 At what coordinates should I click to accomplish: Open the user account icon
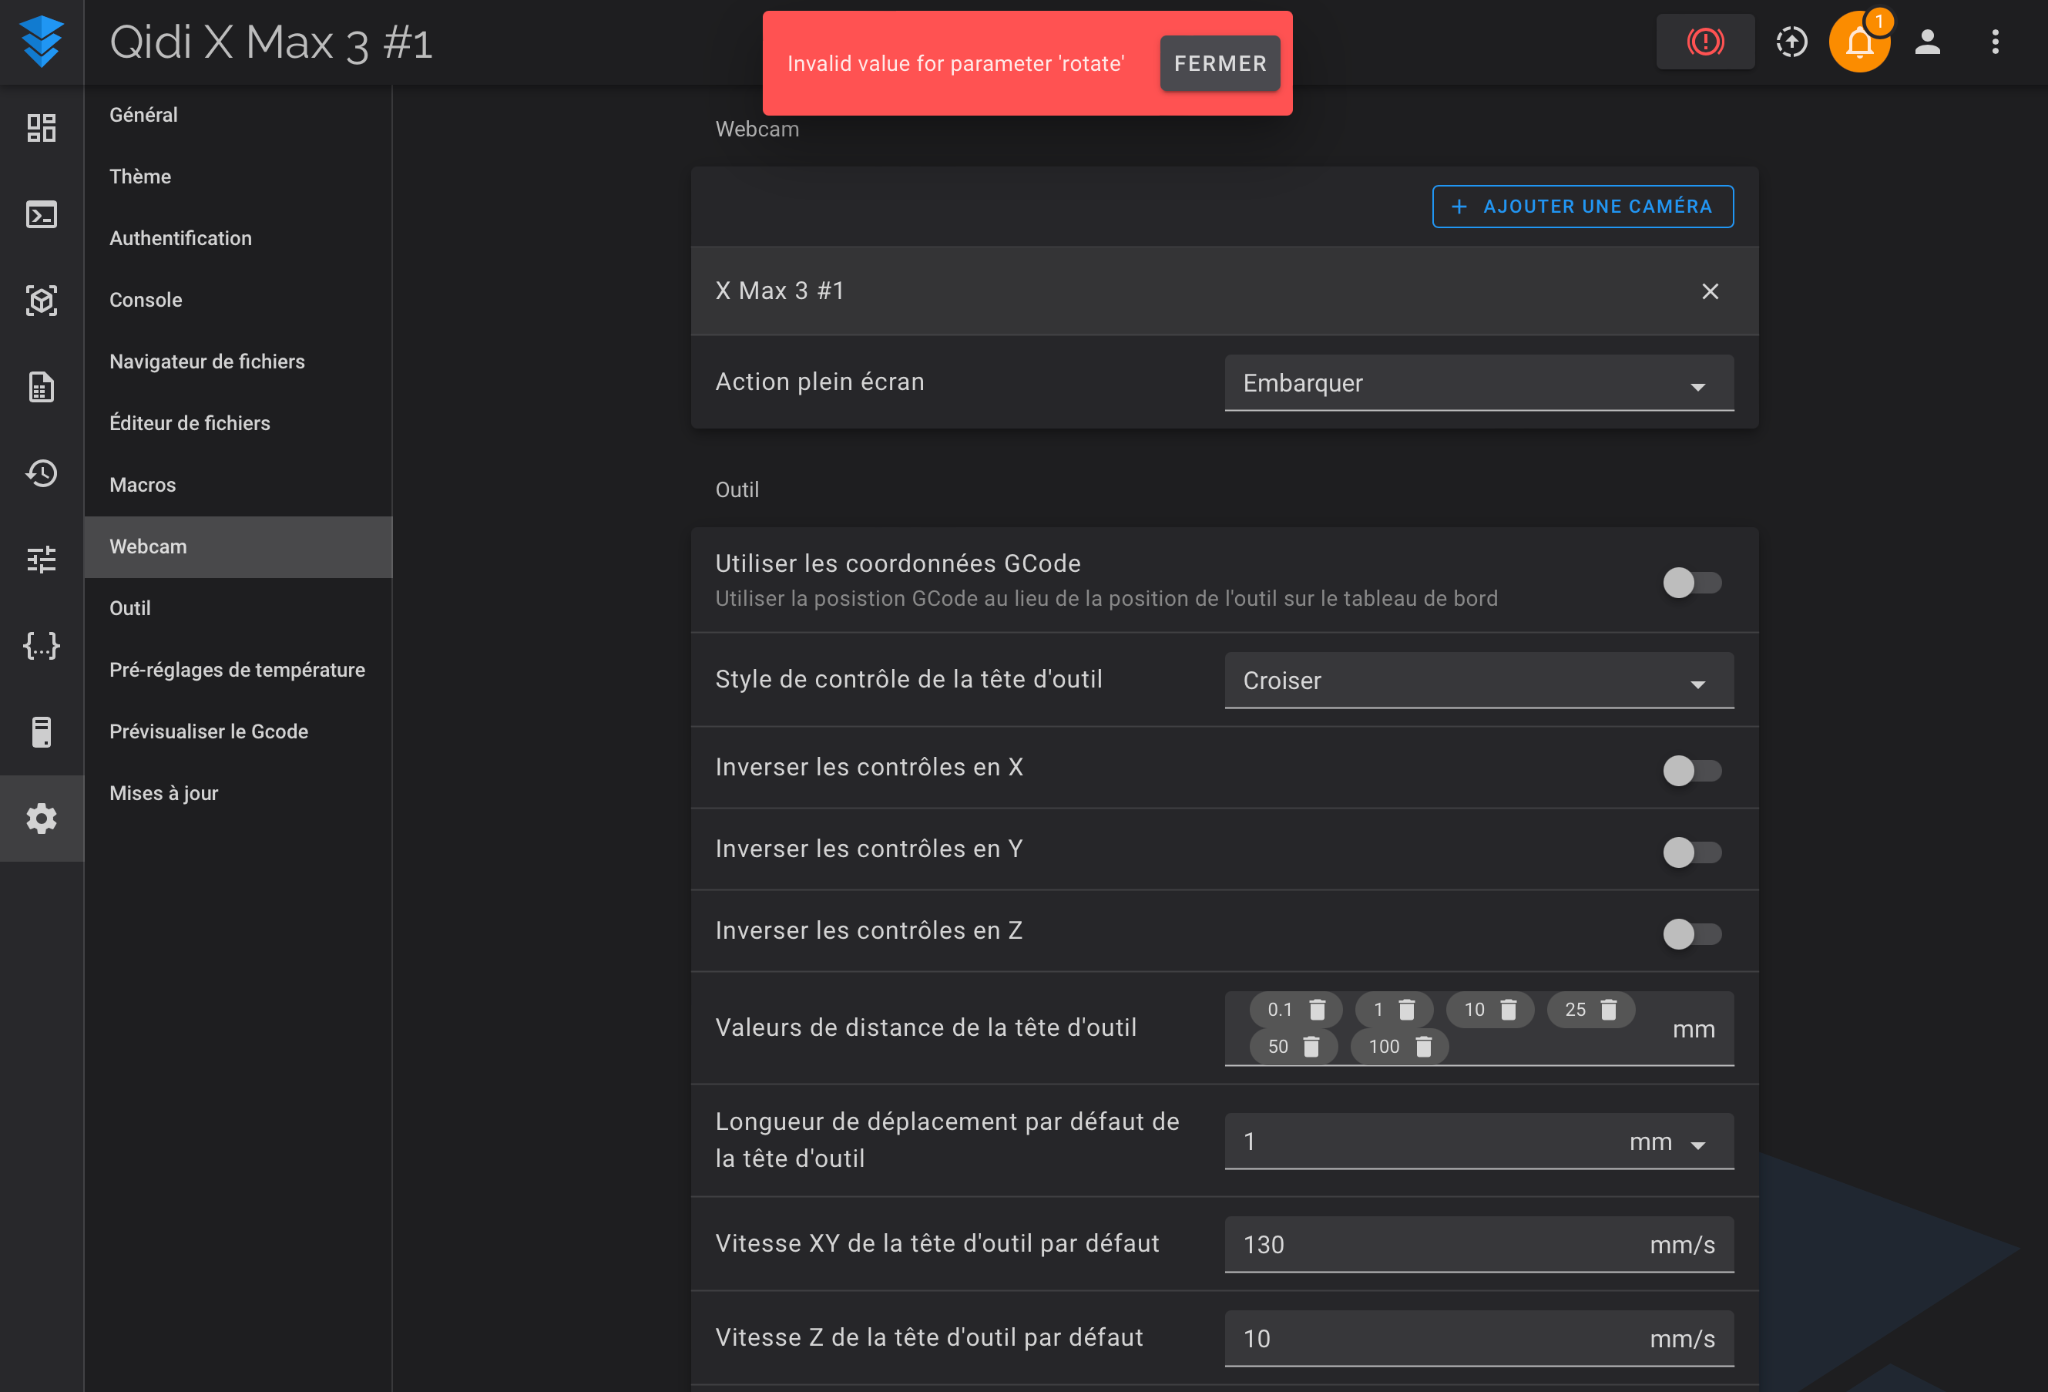(1927, 41)
